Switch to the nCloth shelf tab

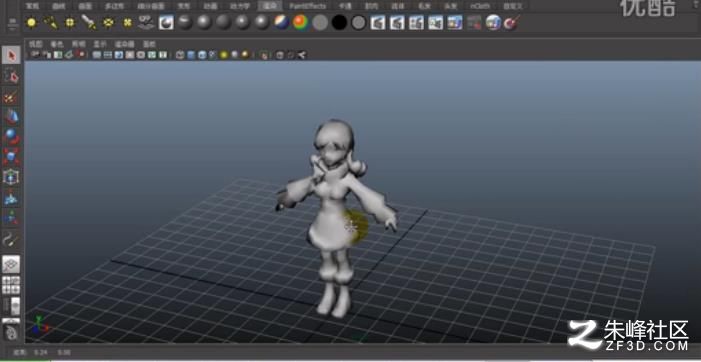[x=480, y=6]
